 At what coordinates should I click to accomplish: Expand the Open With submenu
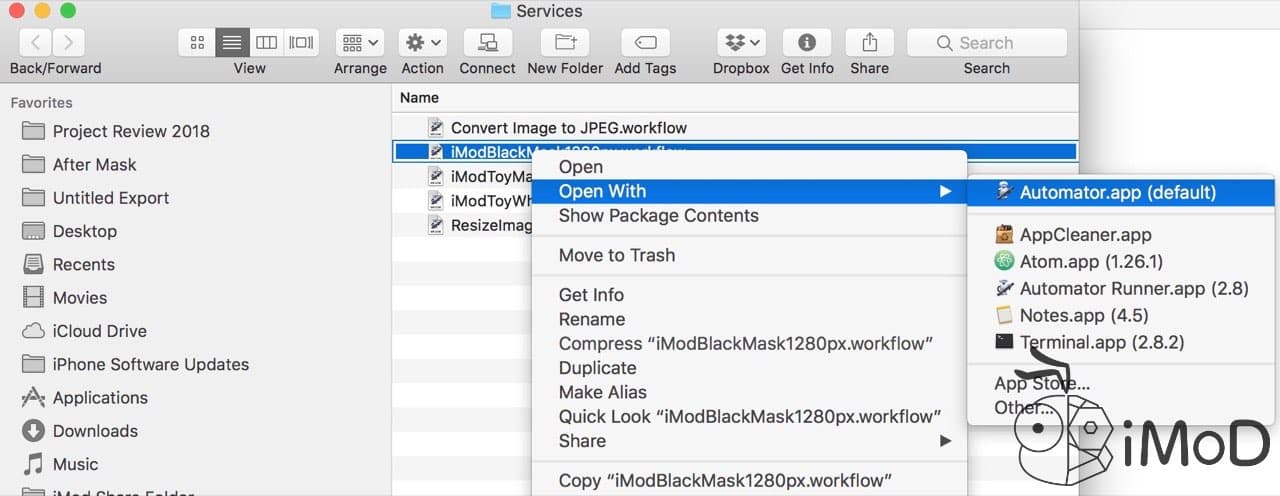pyautogui.click(x=748, y=191)
